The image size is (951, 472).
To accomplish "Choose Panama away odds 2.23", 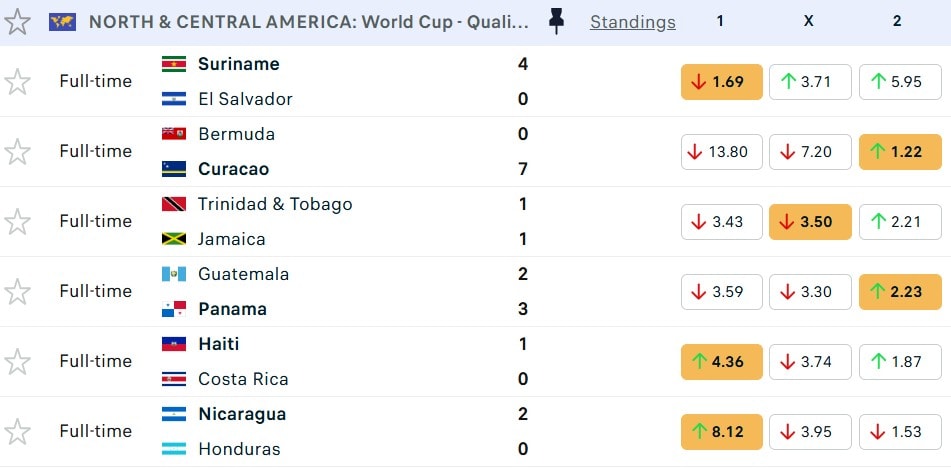I will (899, 292).
